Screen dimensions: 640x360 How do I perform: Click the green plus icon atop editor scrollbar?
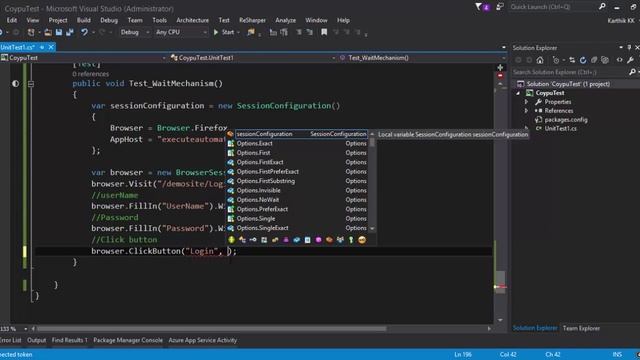[500, 67]
